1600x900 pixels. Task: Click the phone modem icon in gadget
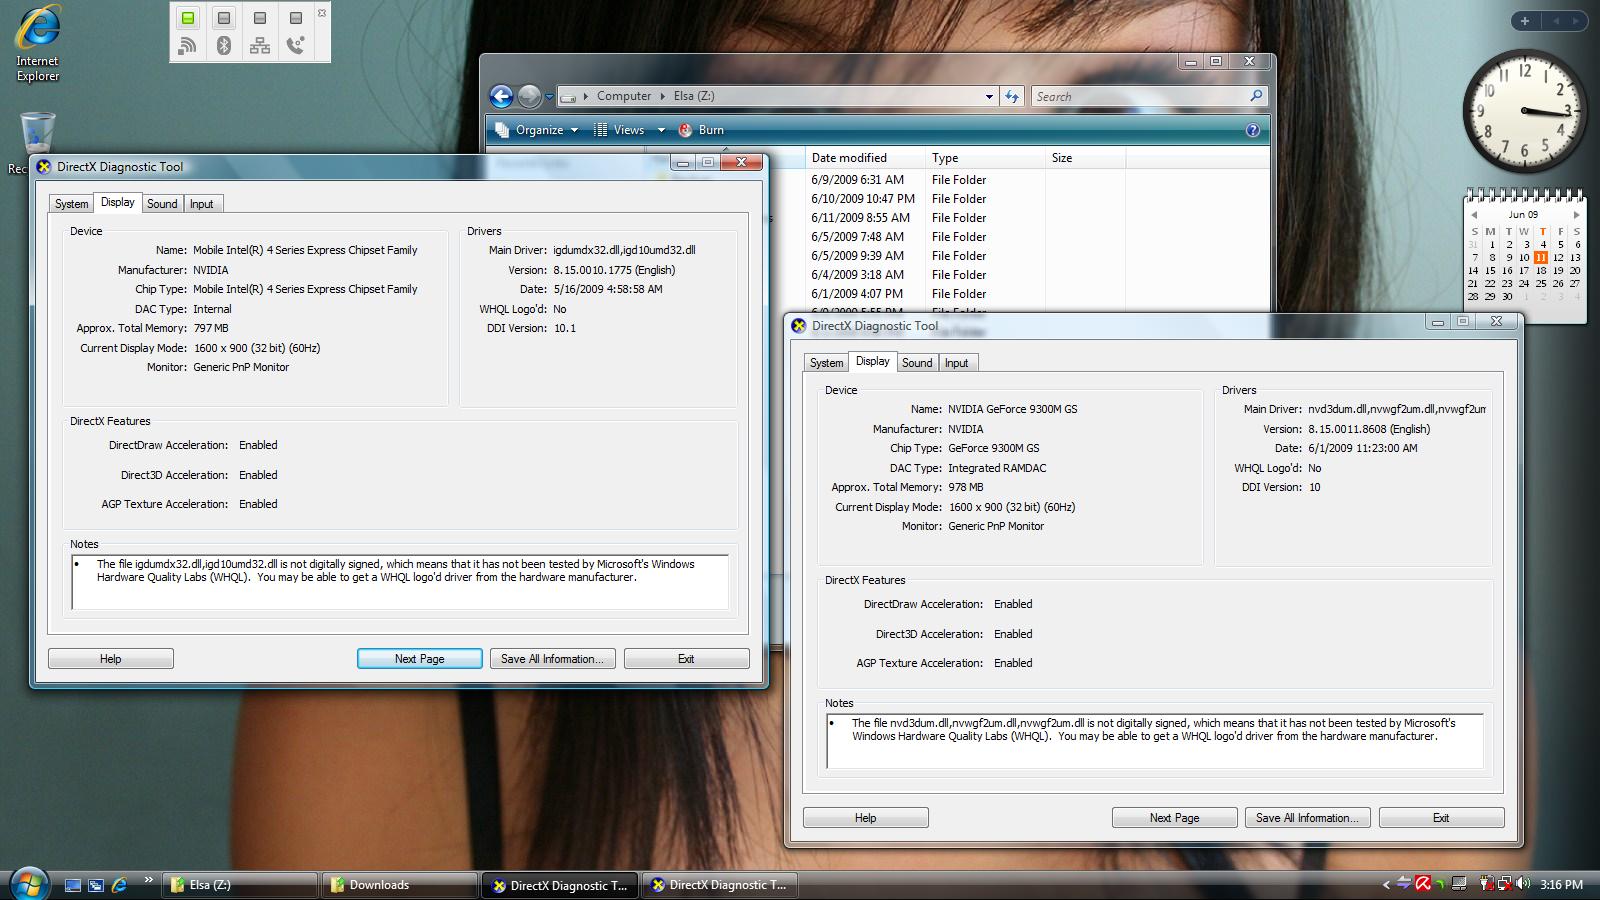tap(296, 45)
